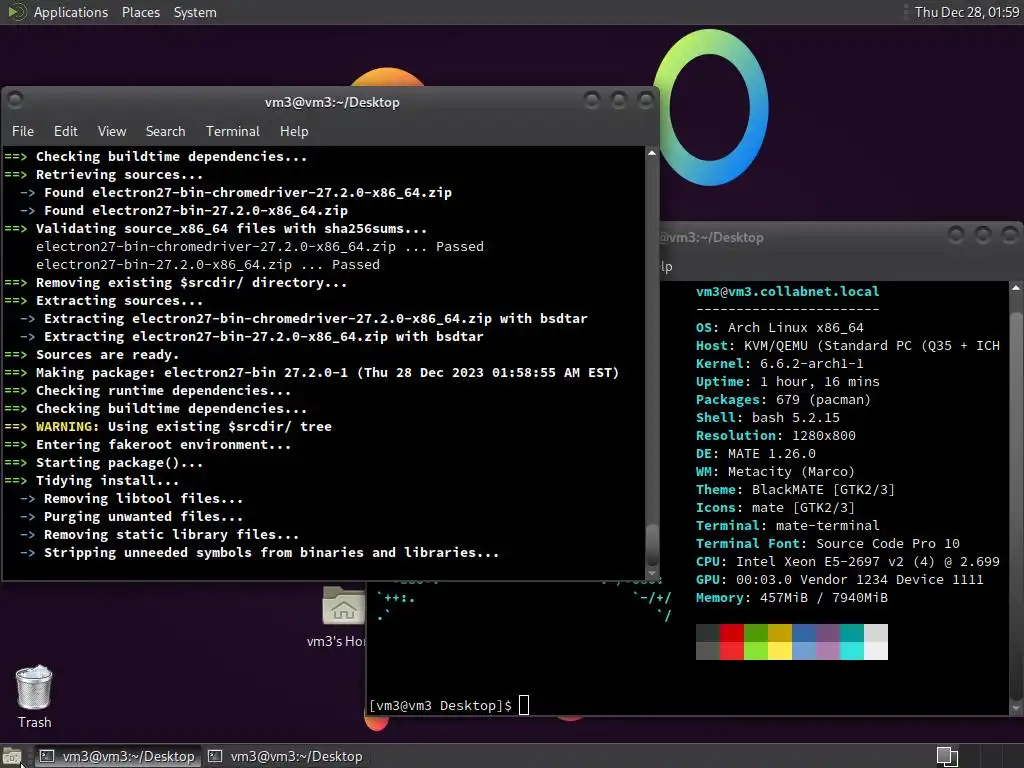Click the Trash desktop icon

pyautogui.click(x=34, y=697)
